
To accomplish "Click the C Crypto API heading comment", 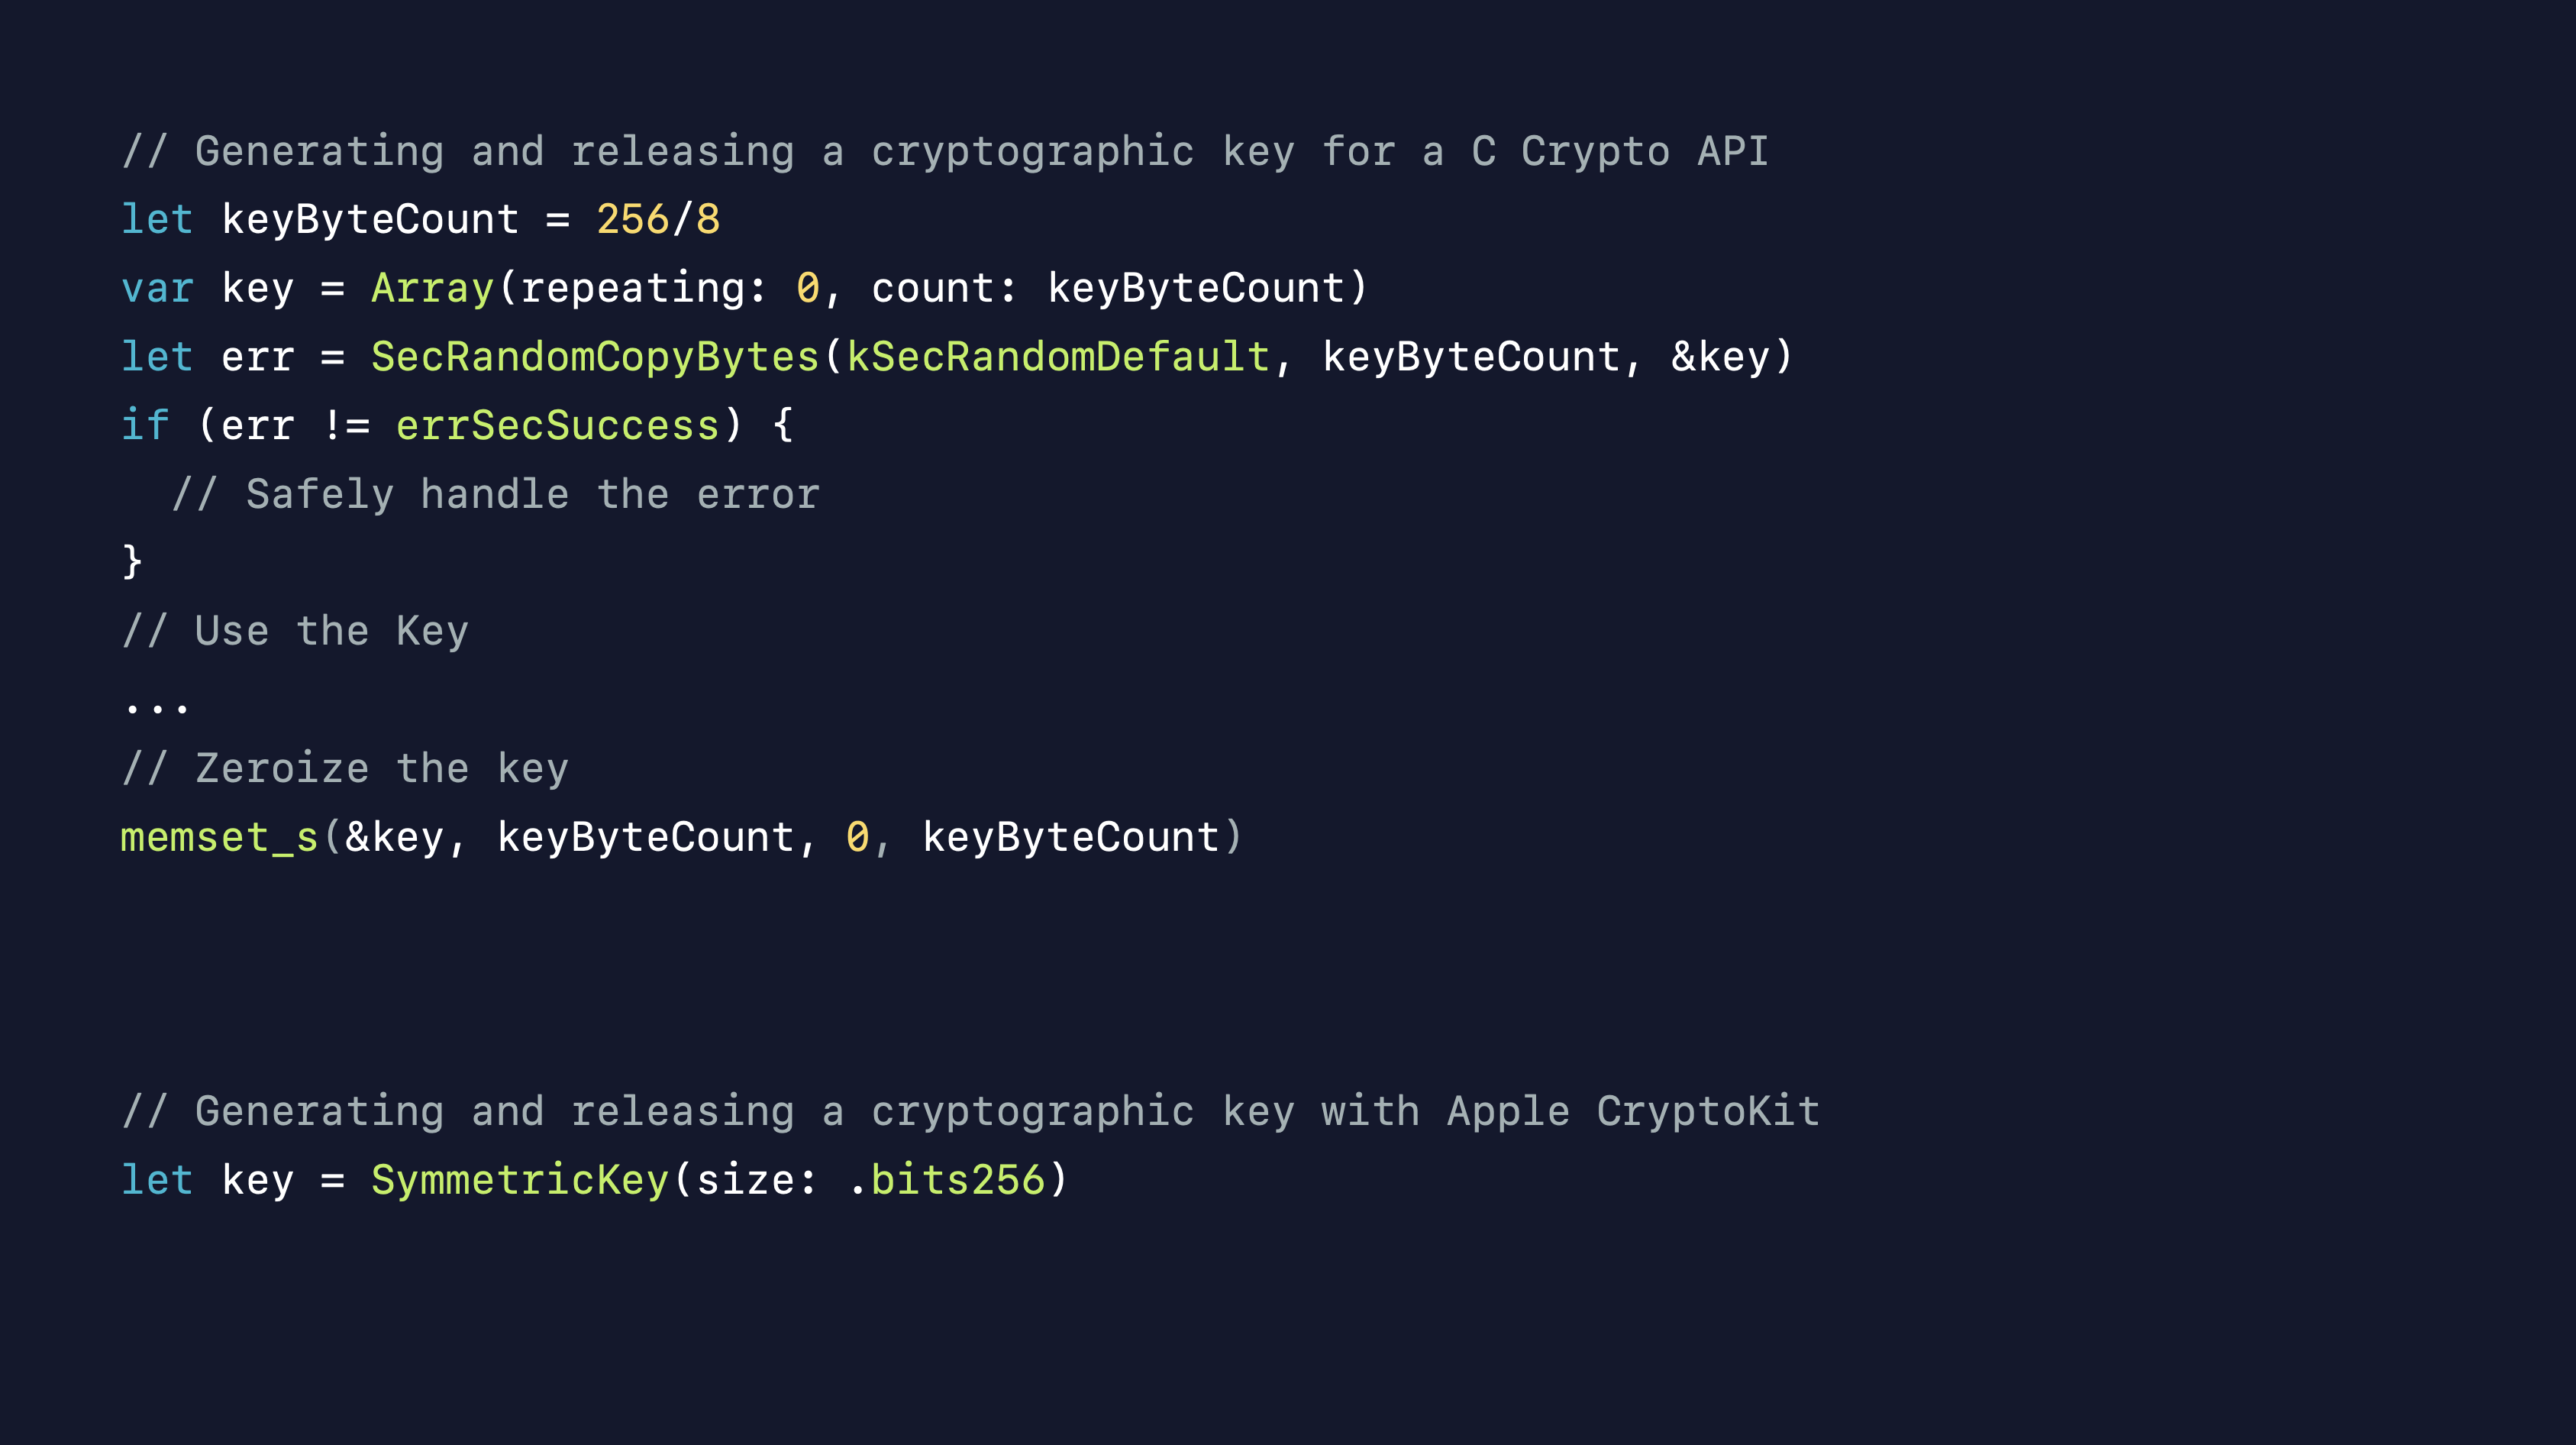I will coord(945,152).
